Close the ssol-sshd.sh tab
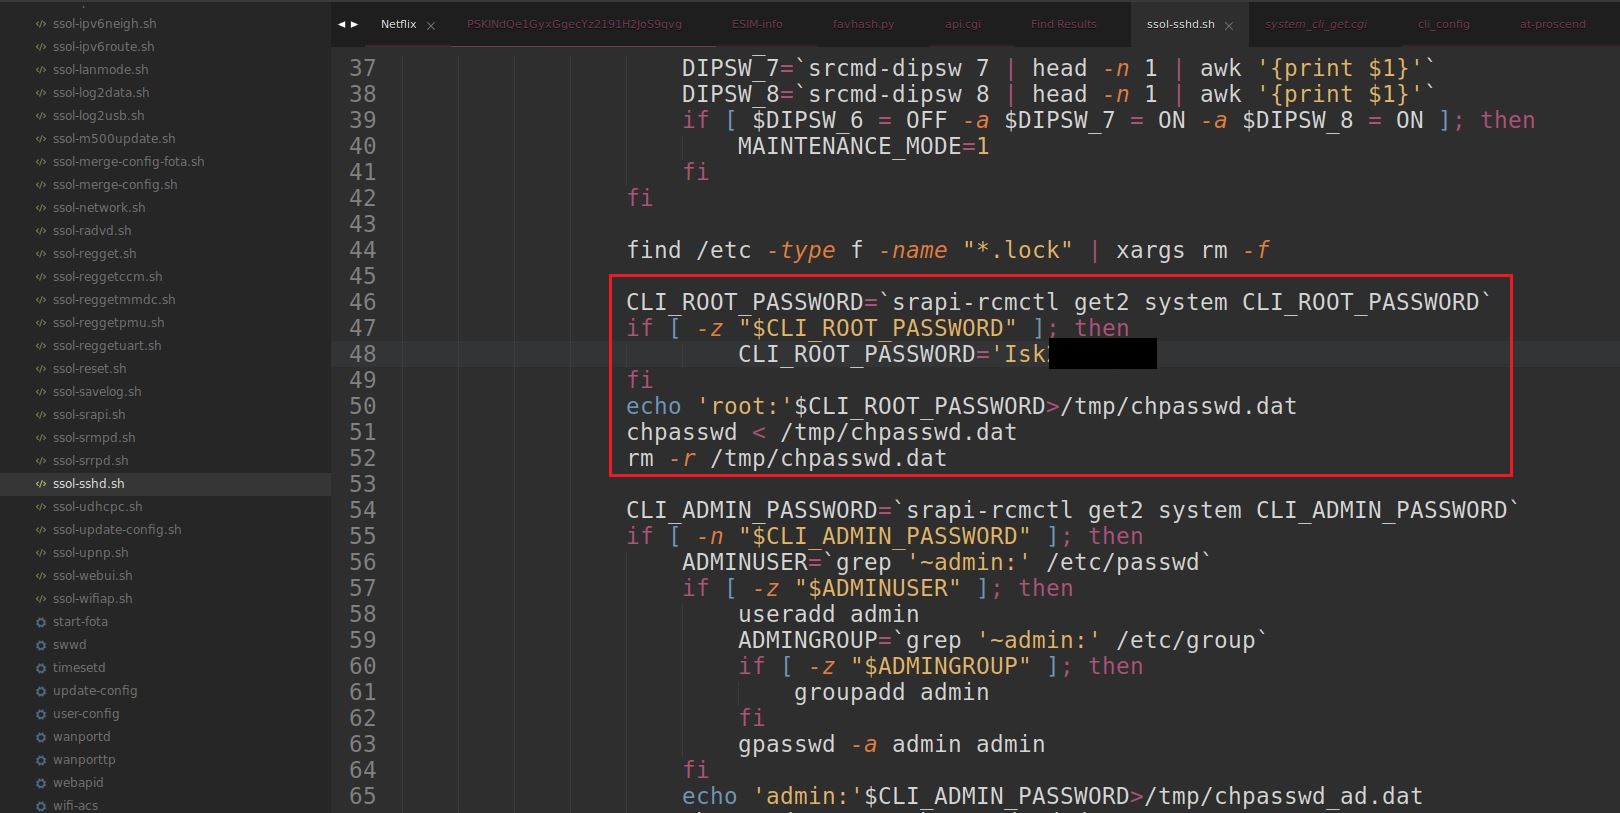 pos(1229,26)
